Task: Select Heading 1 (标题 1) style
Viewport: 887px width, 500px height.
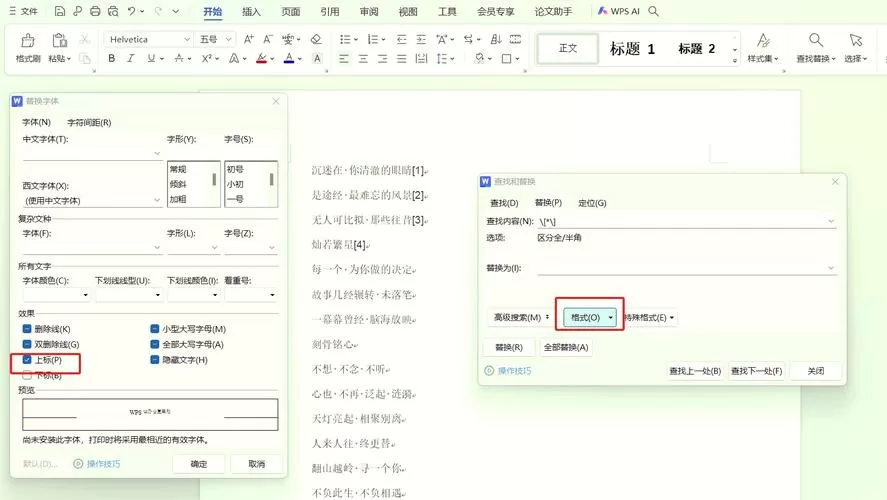Action: 632,49
